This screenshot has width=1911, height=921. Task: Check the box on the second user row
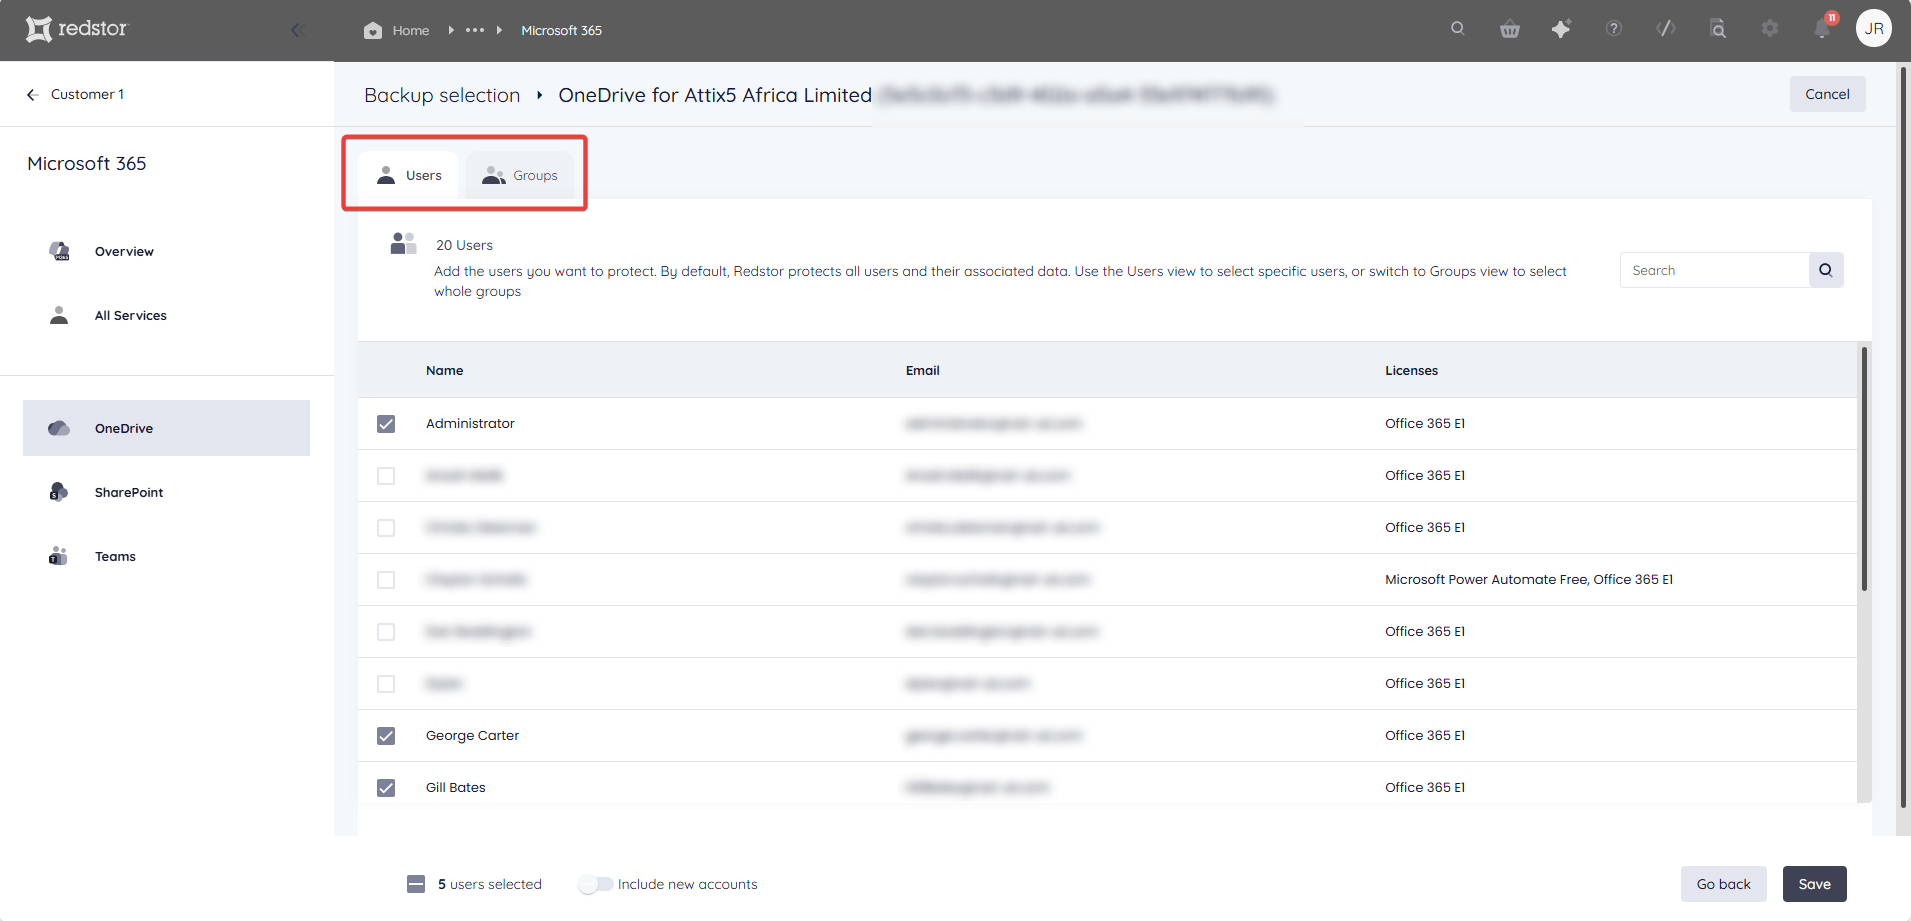pyautogui.click(x=386, y=476)
